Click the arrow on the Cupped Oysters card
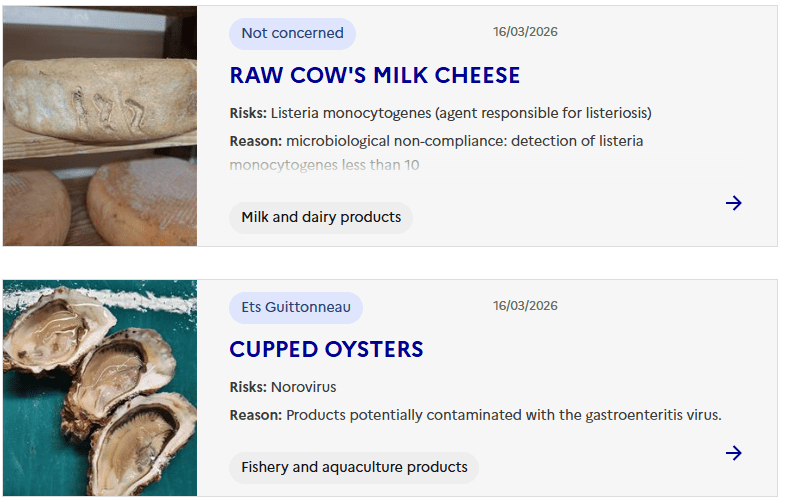The height and width of the screenshot is (503, 786). pos(734,453)
